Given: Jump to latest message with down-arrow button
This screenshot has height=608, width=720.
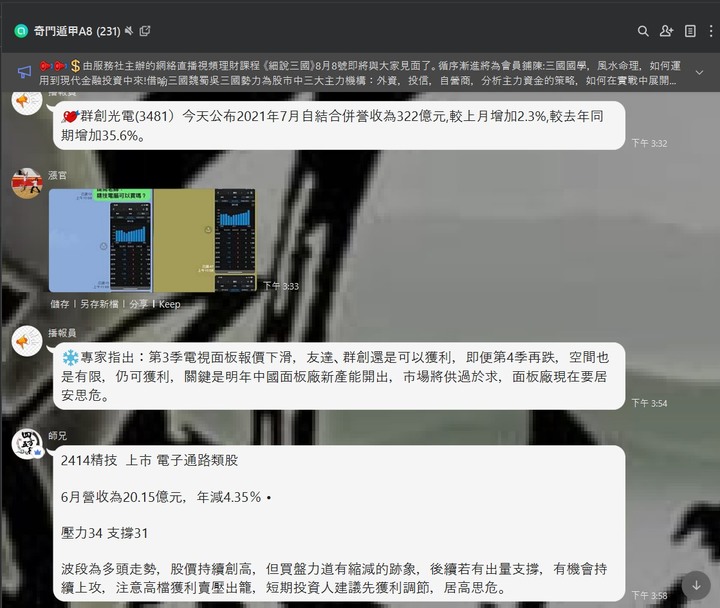Looking at the screenshot, I should point(696,585).
